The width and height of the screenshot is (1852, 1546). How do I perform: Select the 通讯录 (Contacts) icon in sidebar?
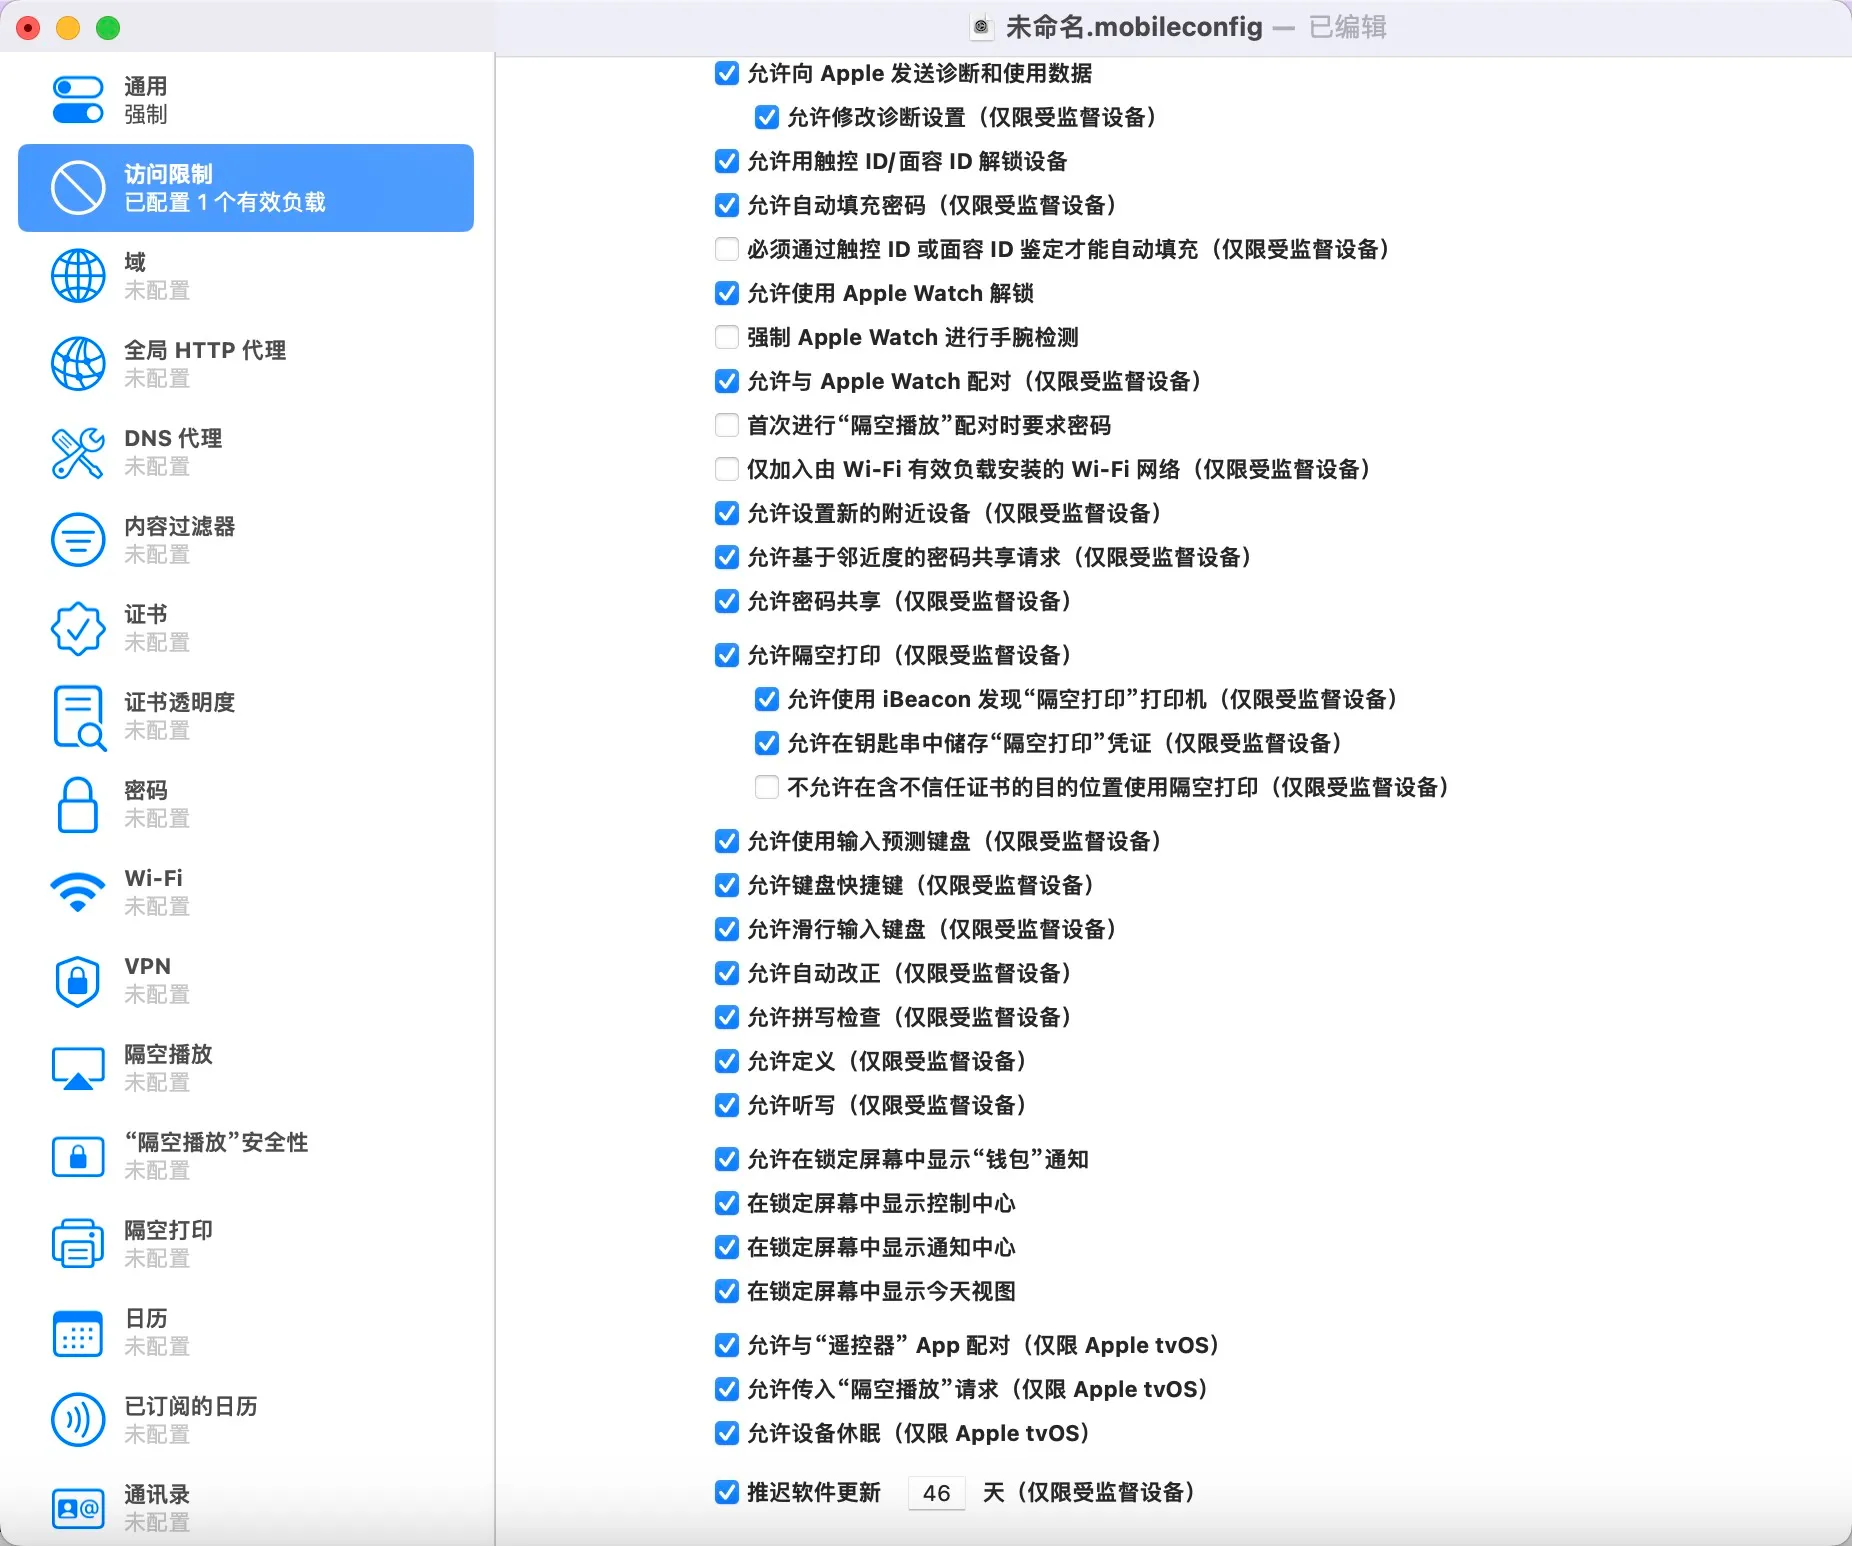(78, 1508)
